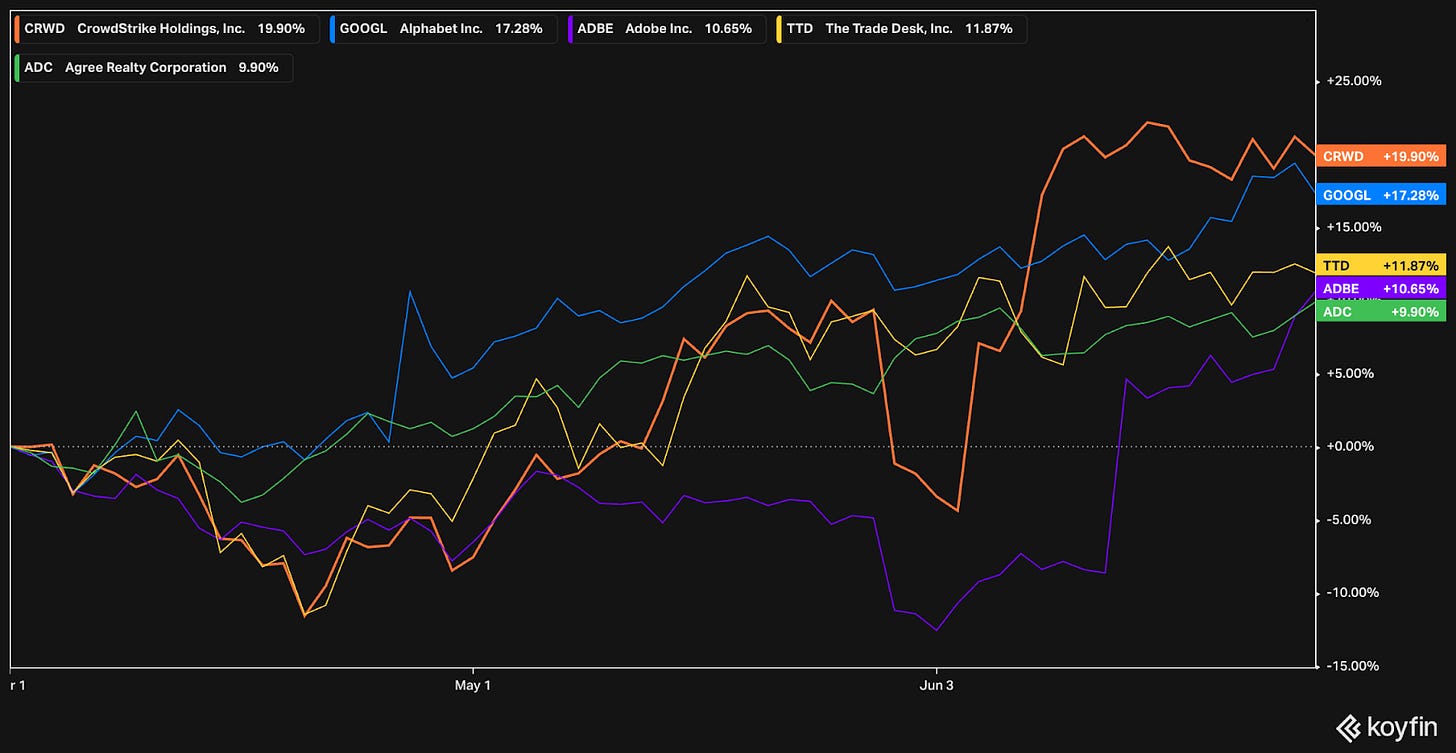Click the yellow TTD +11.87% price tag
1456x753 pixels.
(1381, 266)
